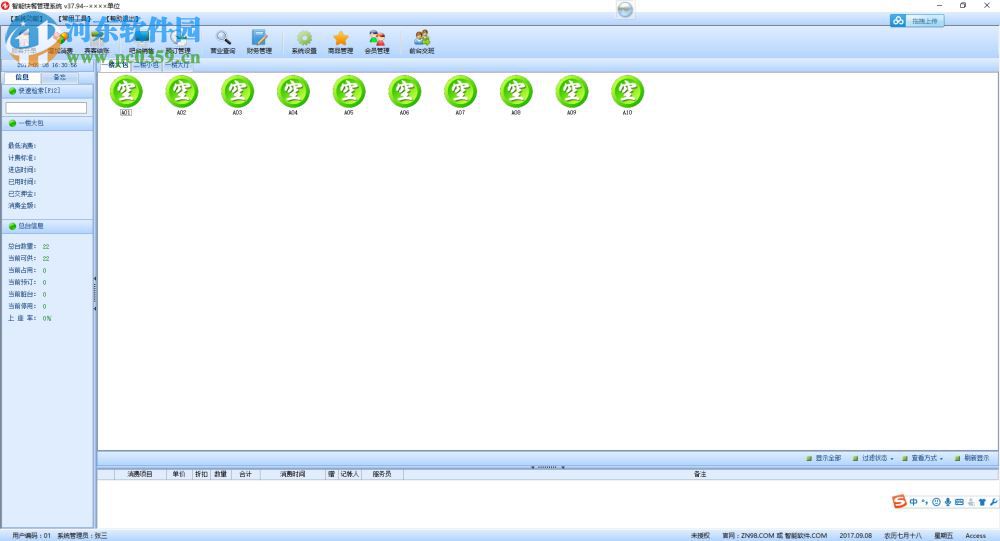Collapse the 一楼大包 info section header
The height and width of the screenshot is (541, 1000).
[x=47, y=123]
